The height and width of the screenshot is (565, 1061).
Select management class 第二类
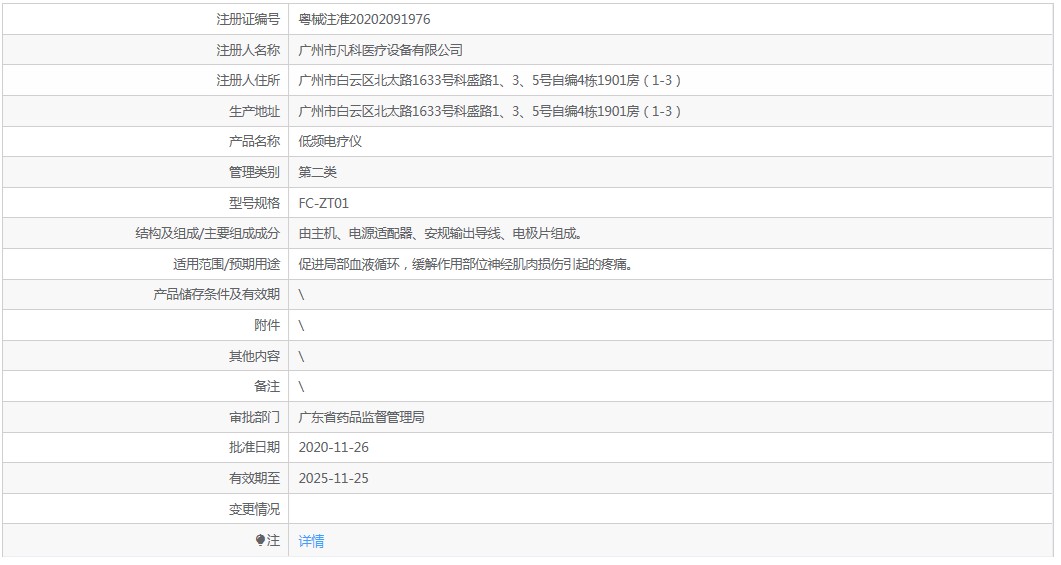point(317,173)
